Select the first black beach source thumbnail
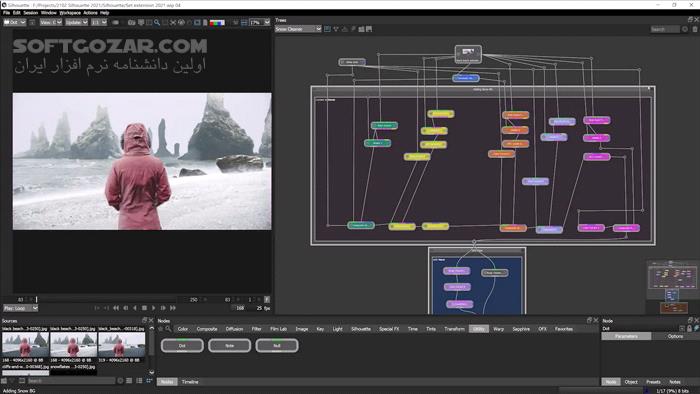Screen dimensions: 700x394 click(x=25, y=344)
